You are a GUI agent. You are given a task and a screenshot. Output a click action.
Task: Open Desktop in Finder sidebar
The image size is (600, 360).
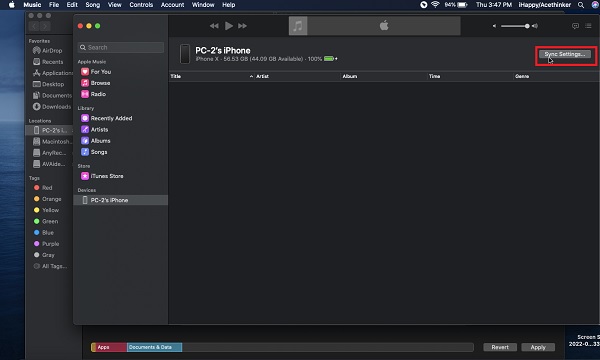click(49, 84)
